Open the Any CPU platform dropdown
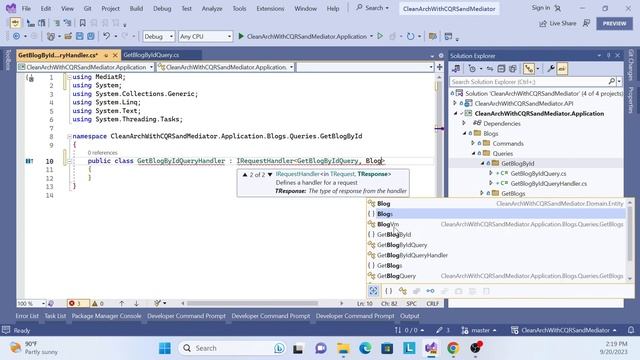The height and width of the screenshot is (360, 640). 205,36
